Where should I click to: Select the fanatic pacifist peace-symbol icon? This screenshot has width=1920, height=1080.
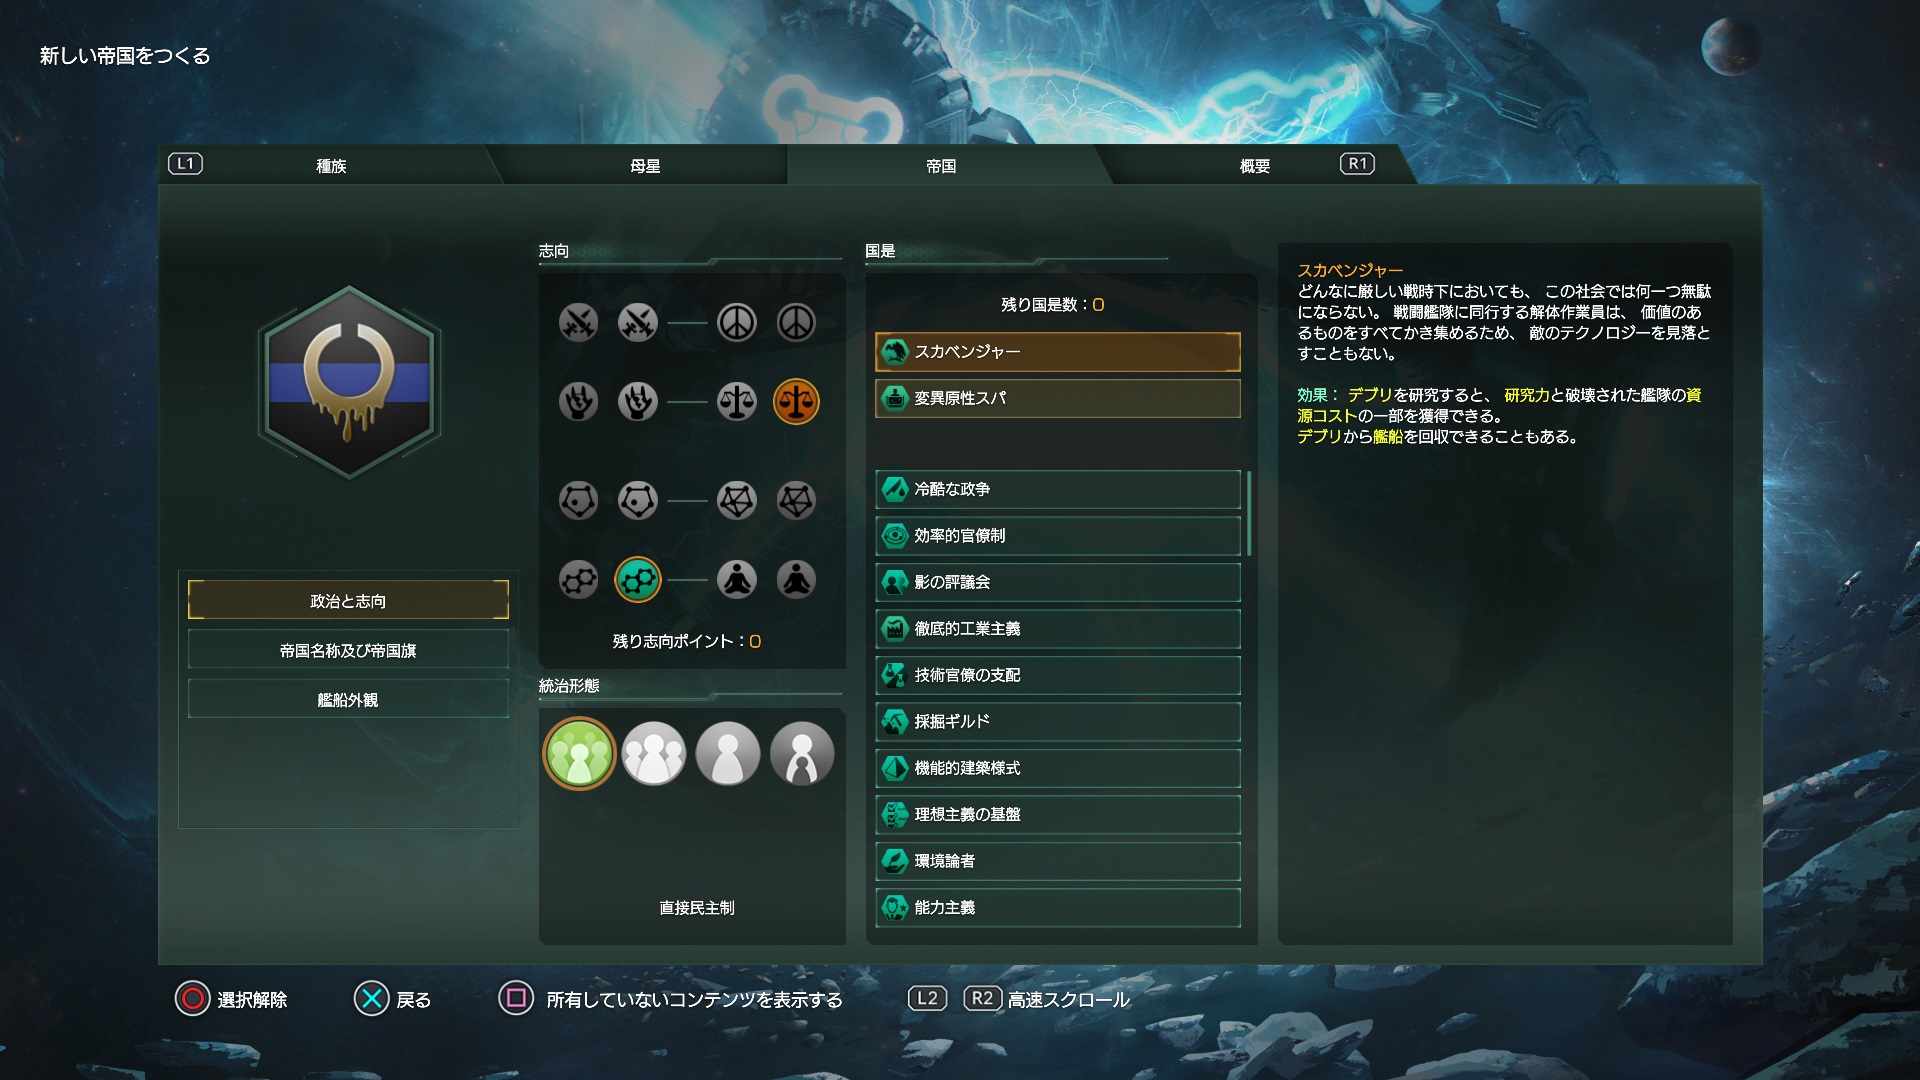(796, 323)
